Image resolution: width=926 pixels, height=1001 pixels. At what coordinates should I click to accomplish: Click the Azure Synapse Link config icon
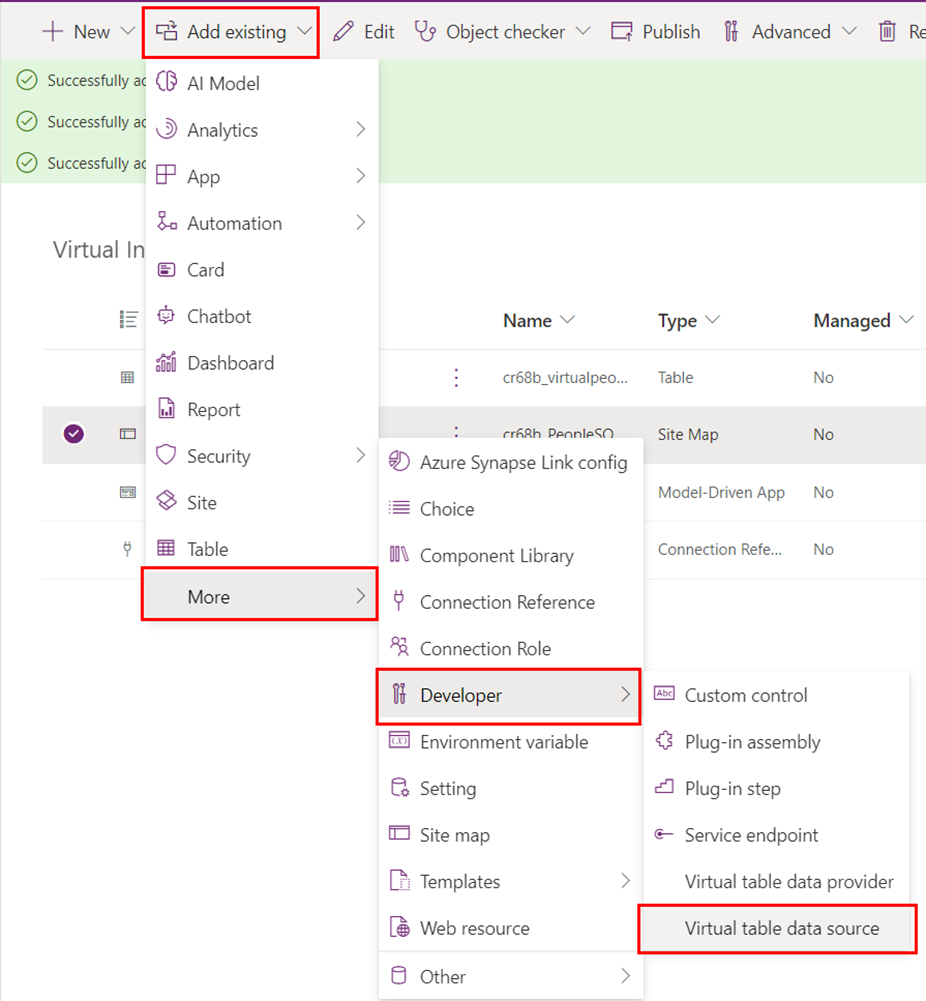pyautogui.click(x=400, y=462)
